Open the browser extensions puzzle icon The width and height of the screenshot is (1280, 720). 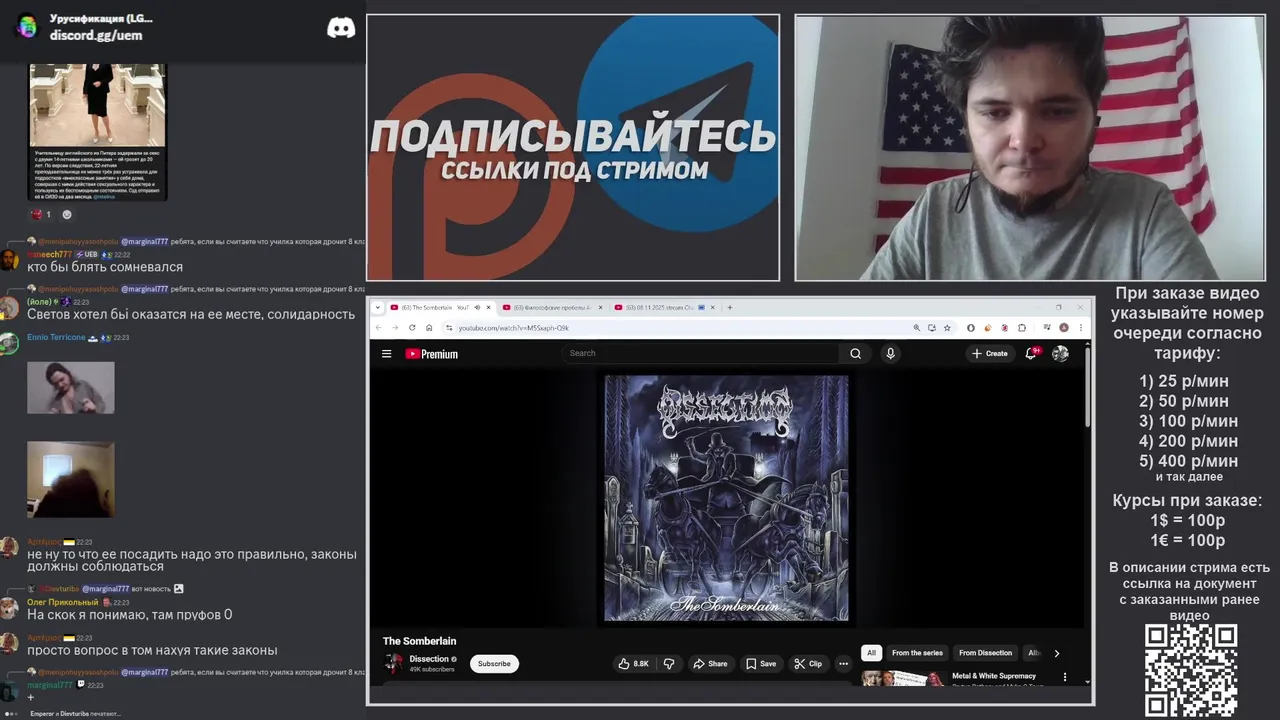point(1021,327)
